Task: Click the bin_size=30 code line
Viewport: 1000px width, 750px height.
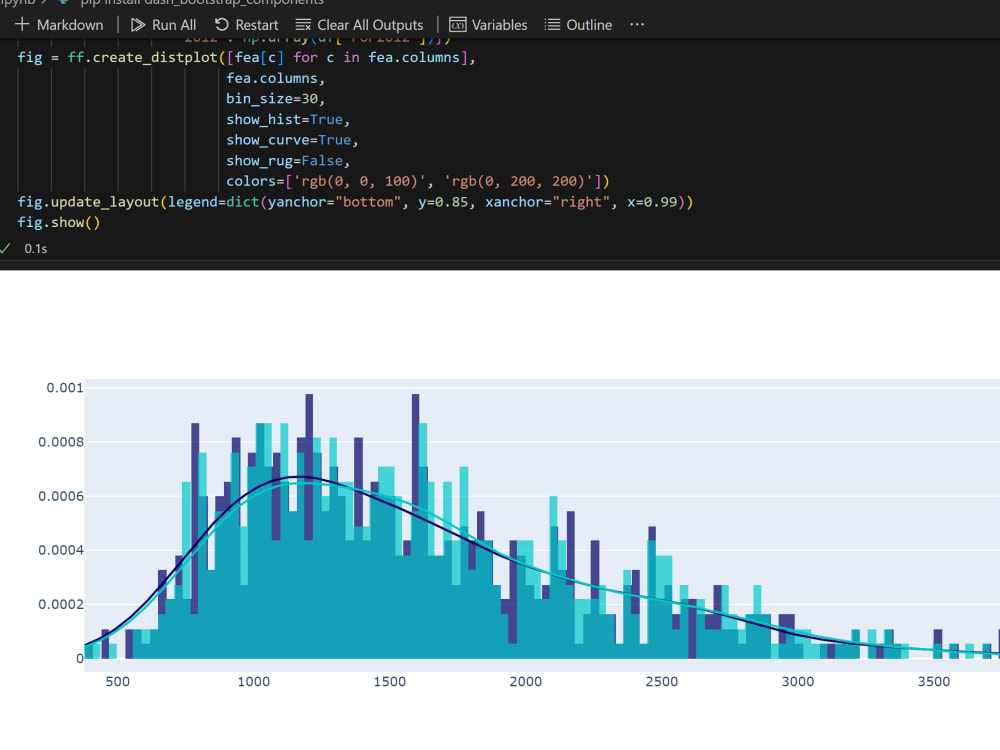Action: 275,99
